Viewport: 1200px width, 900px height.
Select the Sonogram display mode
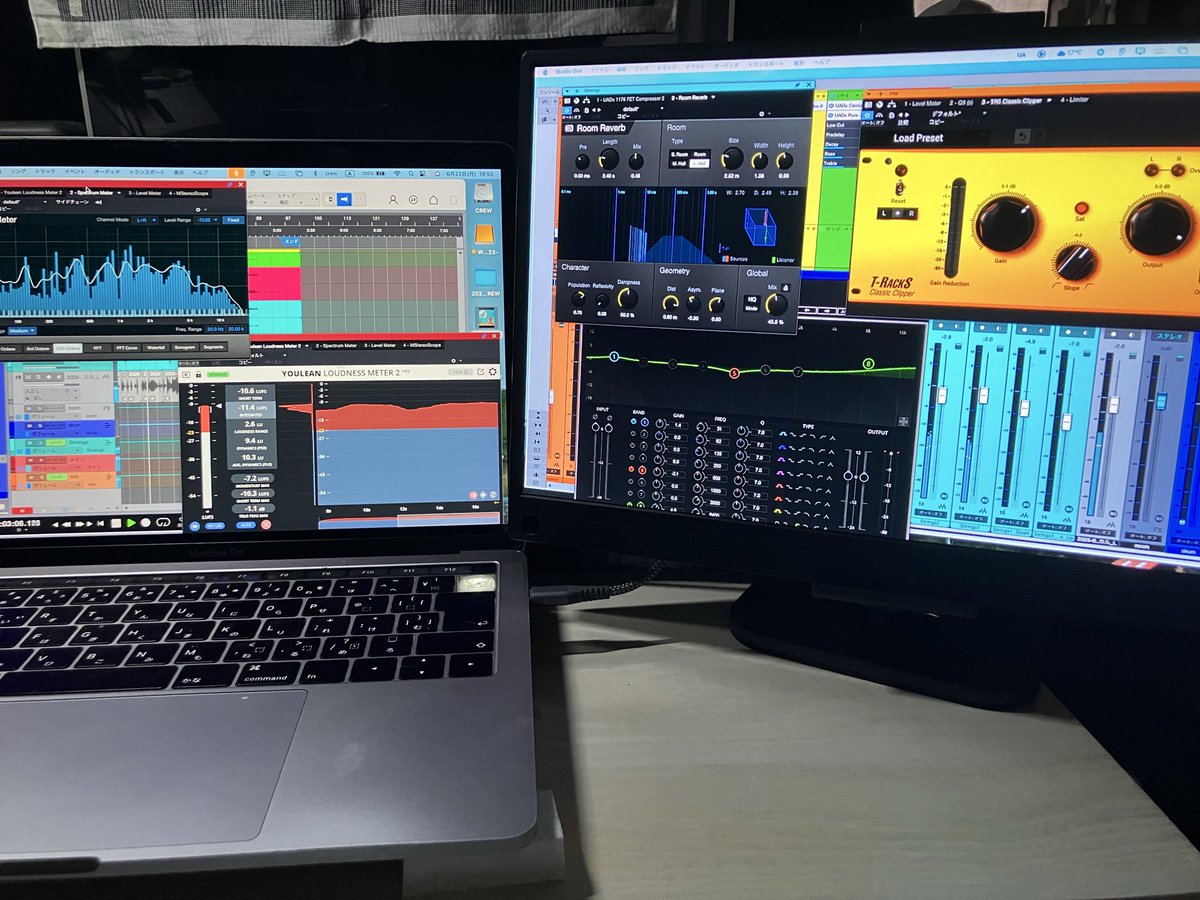[185, 348]
